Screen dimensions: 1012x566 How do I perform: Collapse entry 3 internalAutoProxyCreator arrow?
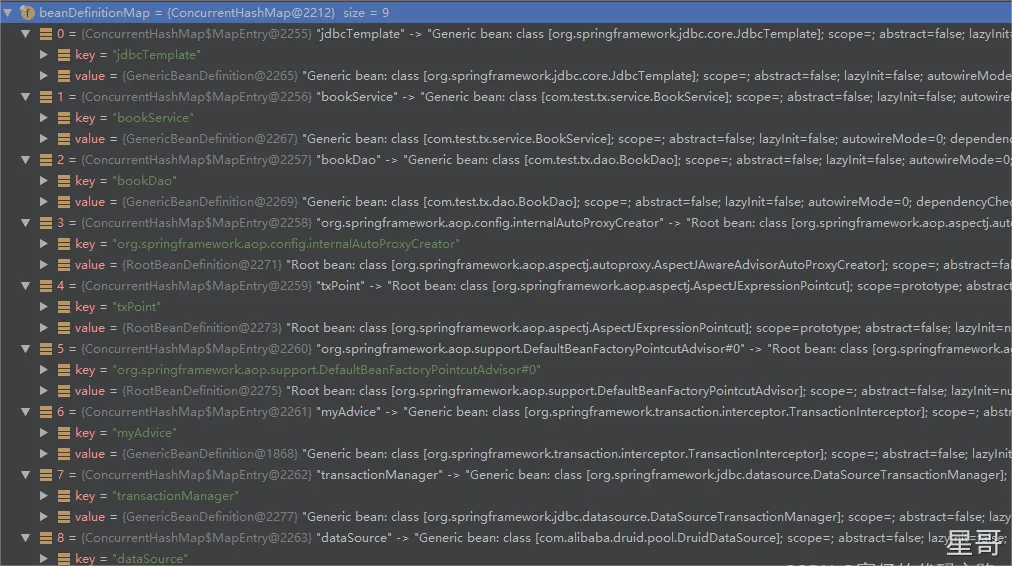pos(26,223)
